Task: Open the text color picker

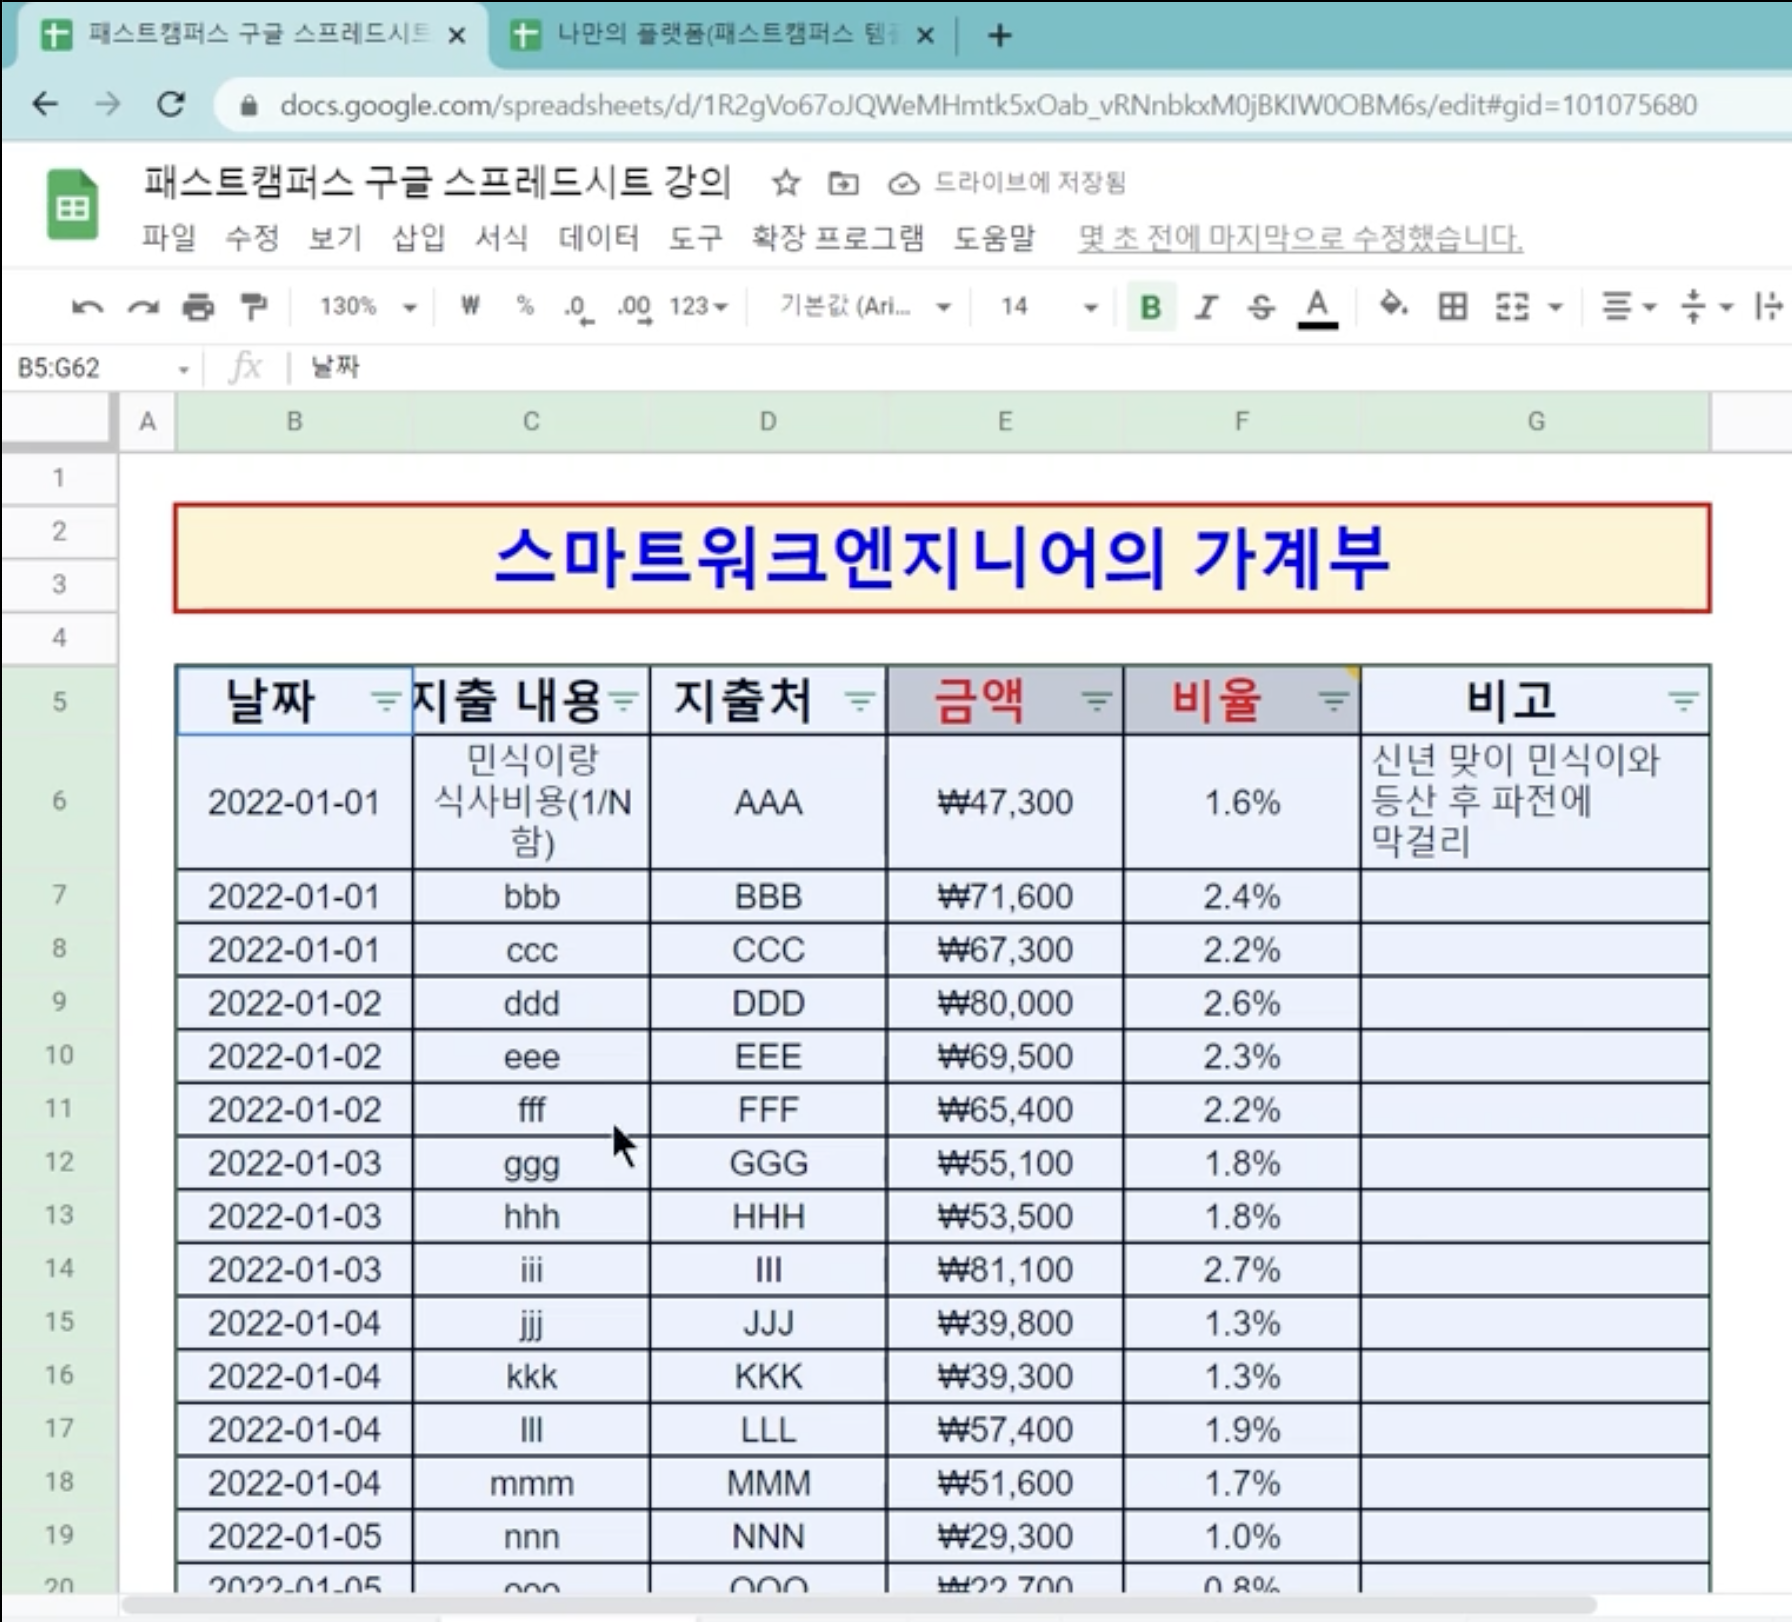Action: pos(1318,307)
